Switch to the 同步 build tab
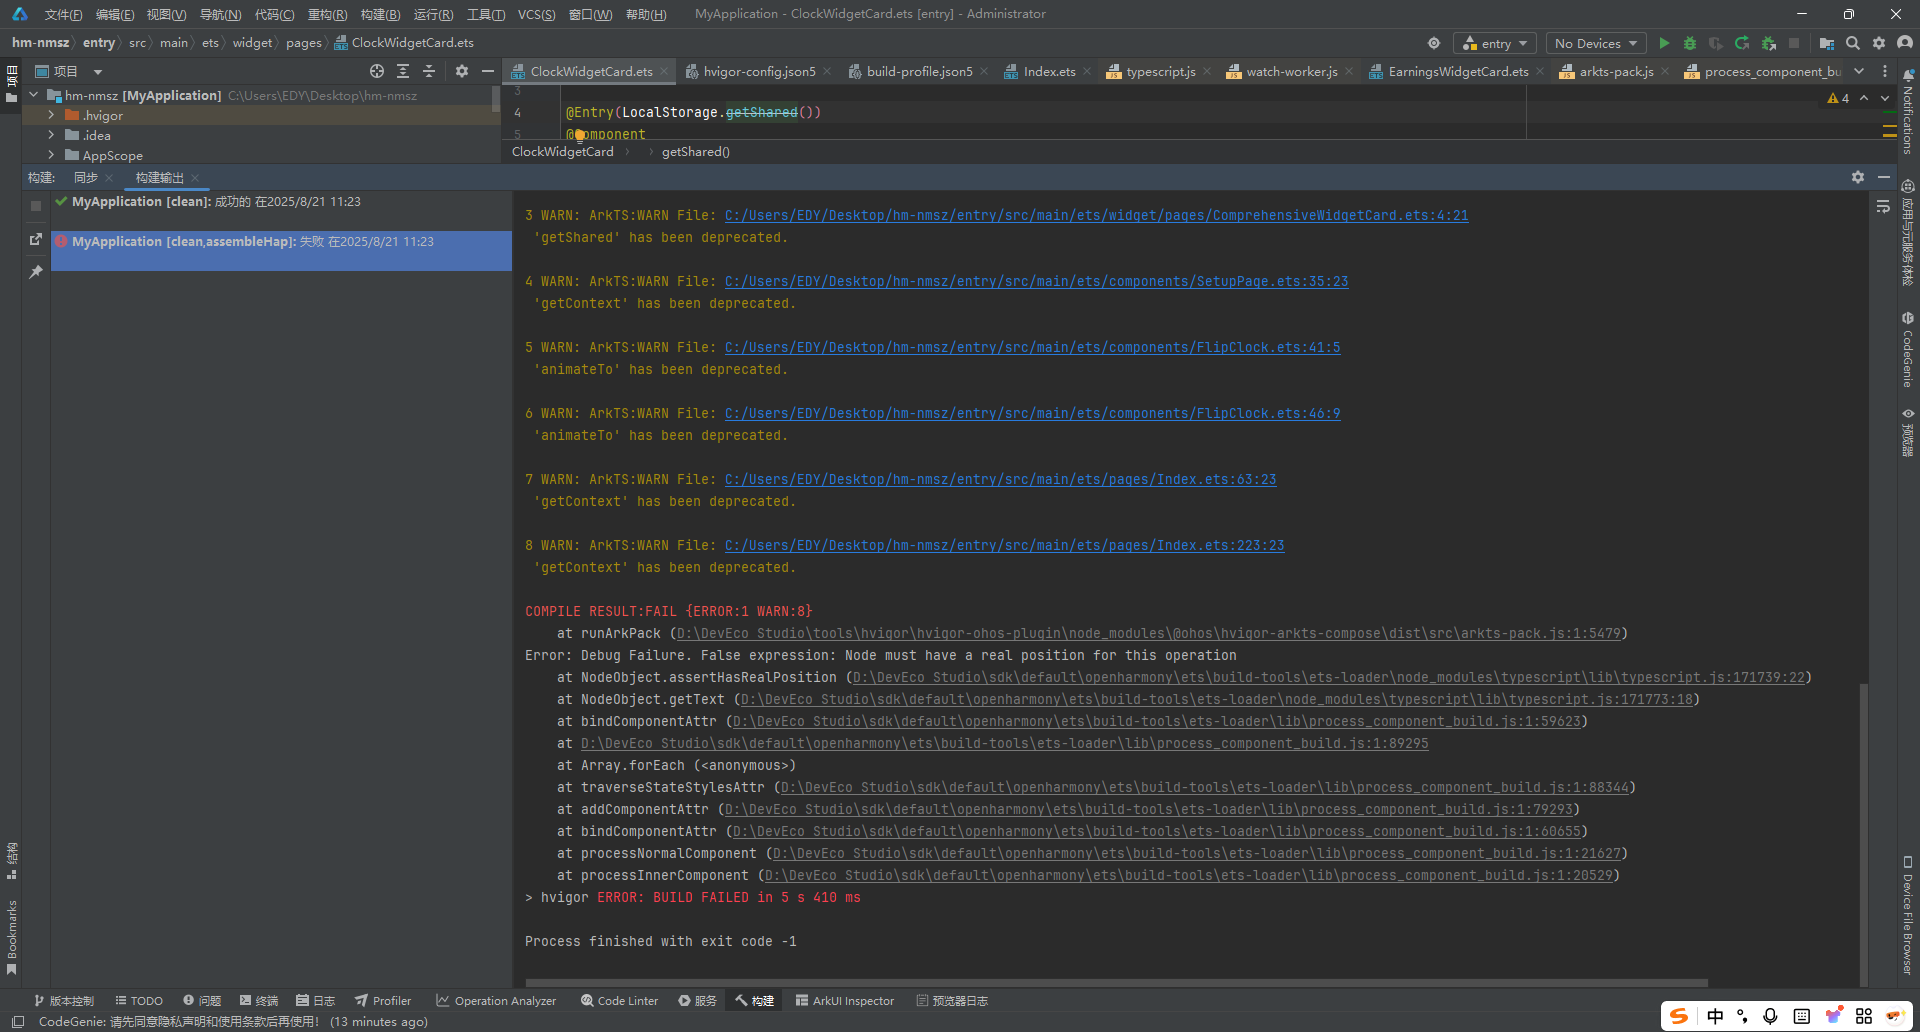1920x1032 pixels. click(86, 177)
